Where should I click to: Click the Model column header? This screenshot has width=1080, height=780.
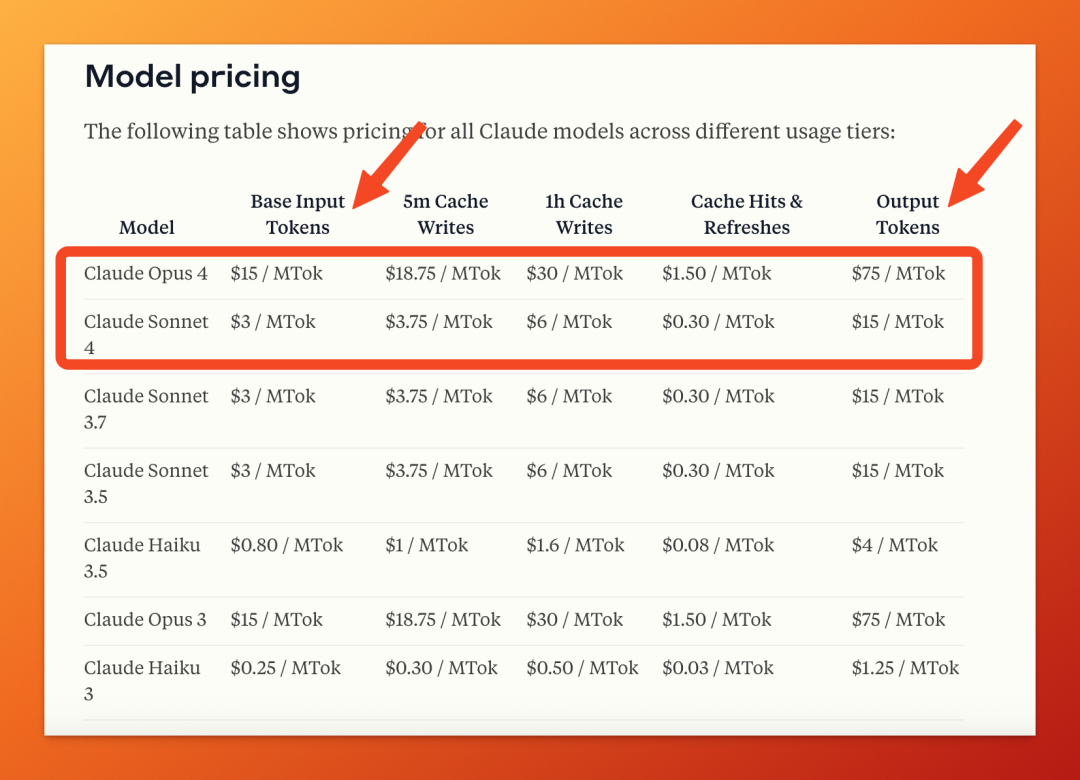[146, 227]
